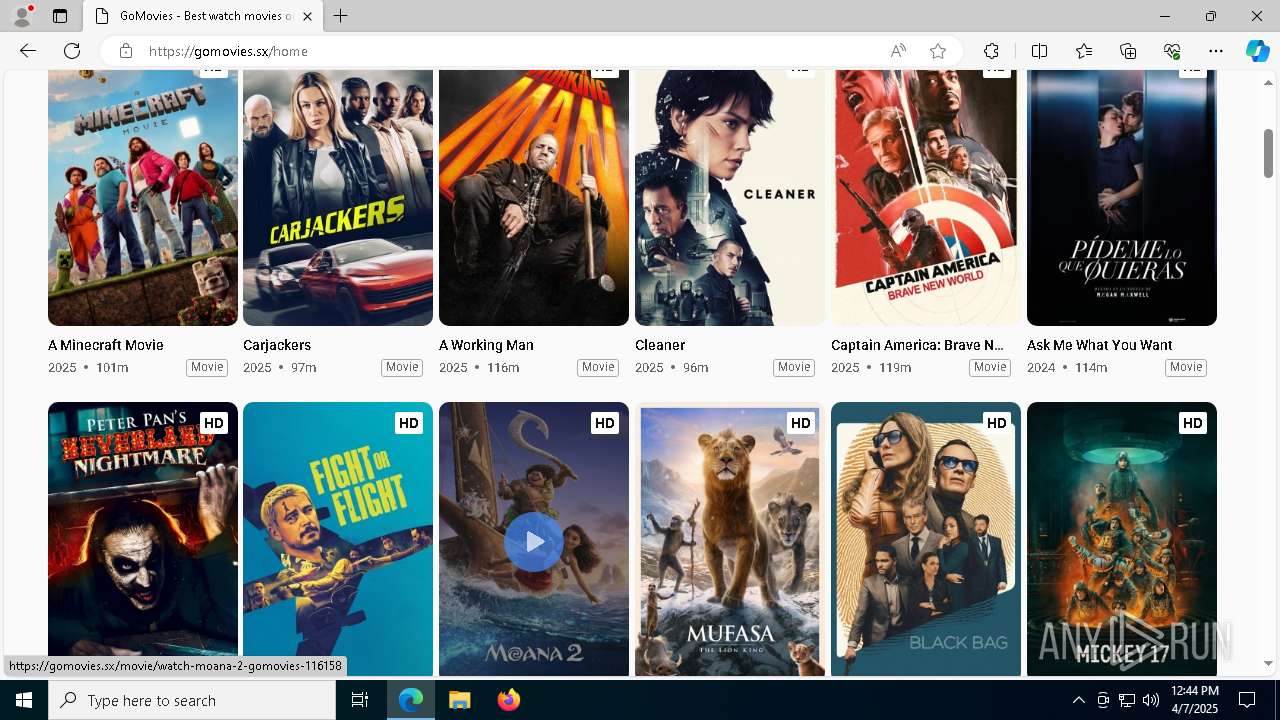The image size is (1280, 720).
Task: Open A Minecraft Movie poster
Action: pyautogui.click(x=143, y=198)
